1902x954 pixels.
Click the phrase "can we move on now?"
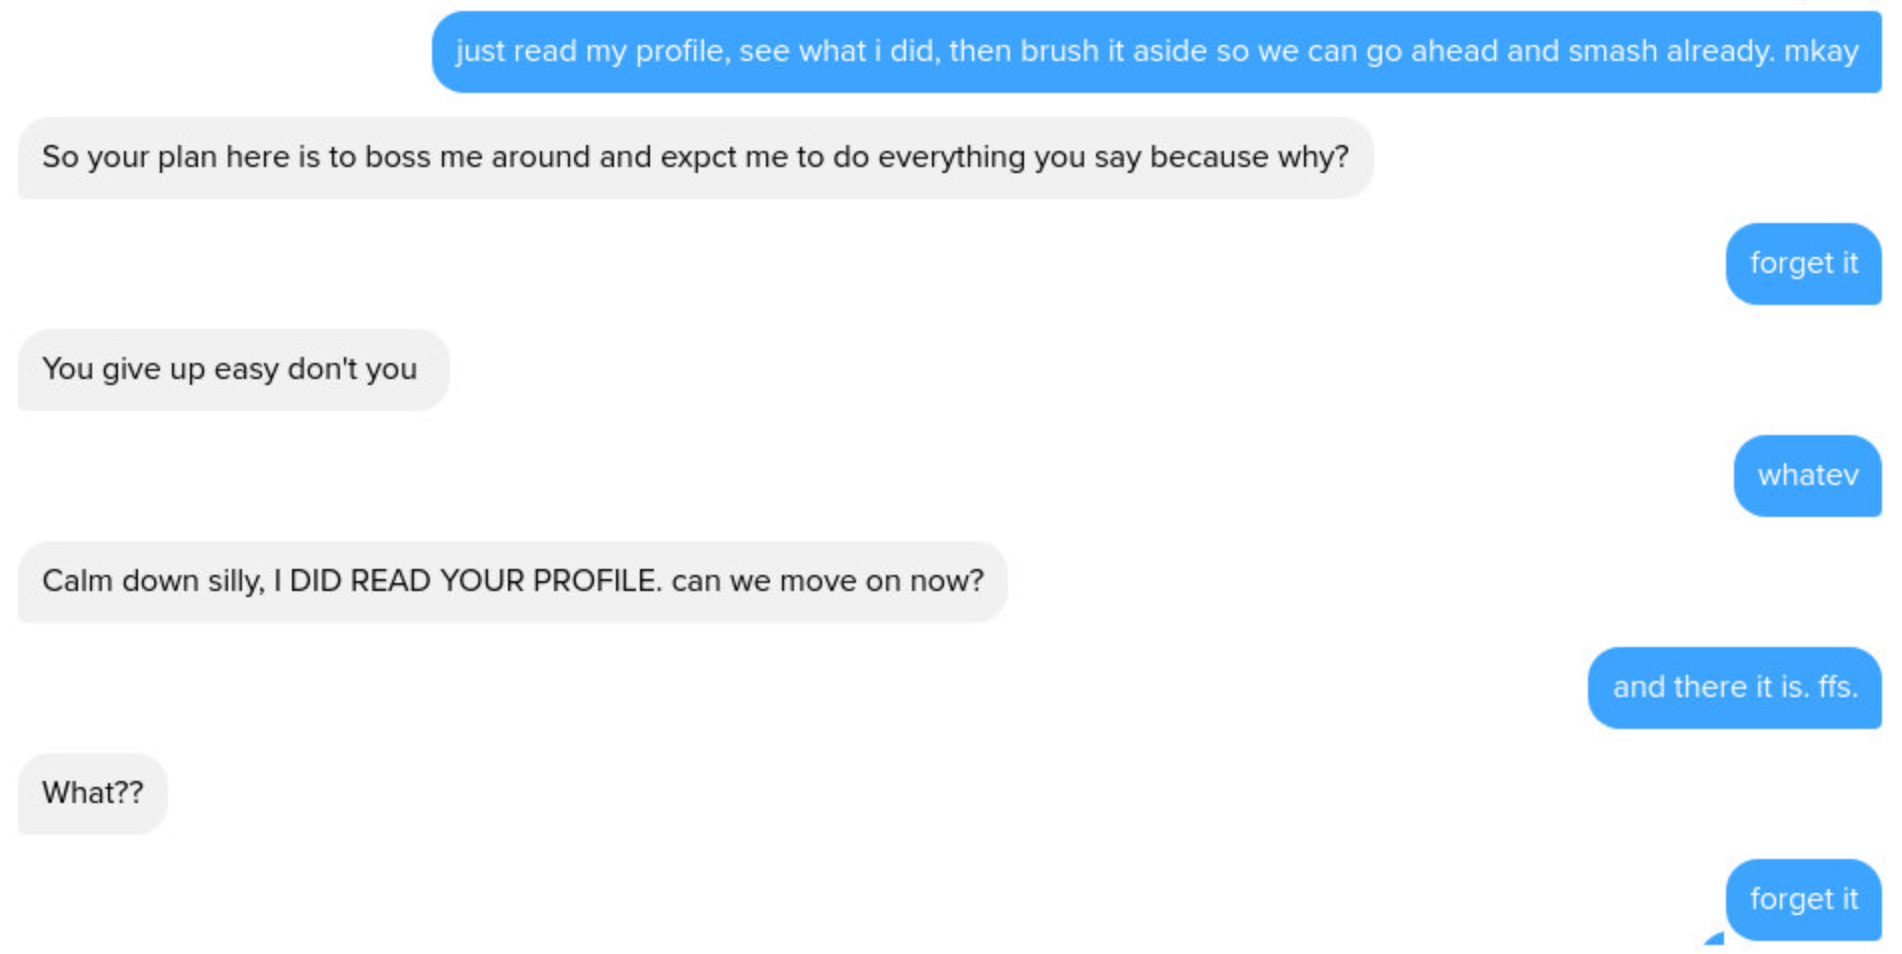[828, 581]
